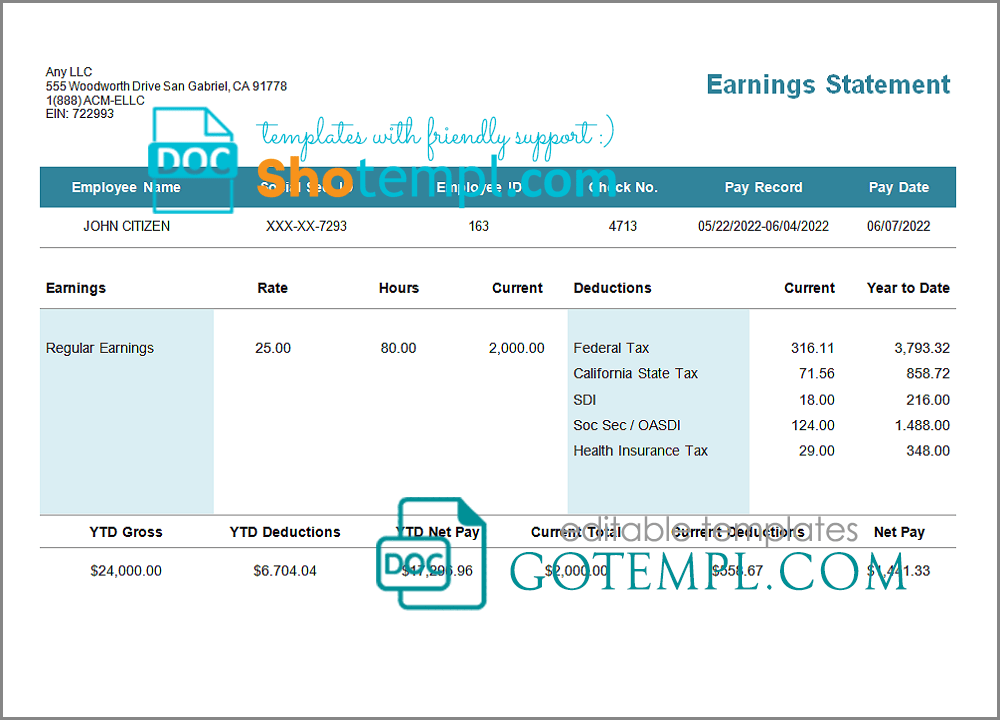Click the Soc Sec / OASDI label
The image size is (1000, 720).
(x=629, y=425)
